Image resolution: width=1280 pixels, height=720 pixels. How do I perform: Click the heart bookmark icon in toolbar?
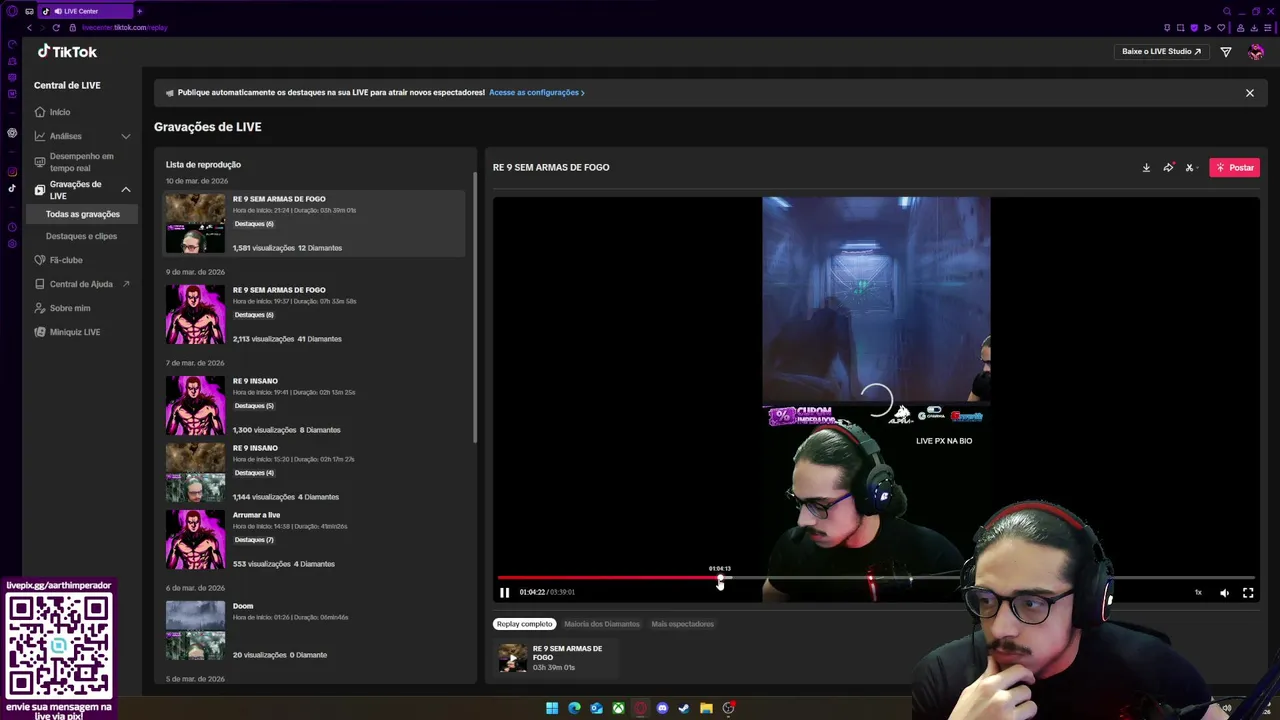pyautogui.click(x=1221, y=27)
